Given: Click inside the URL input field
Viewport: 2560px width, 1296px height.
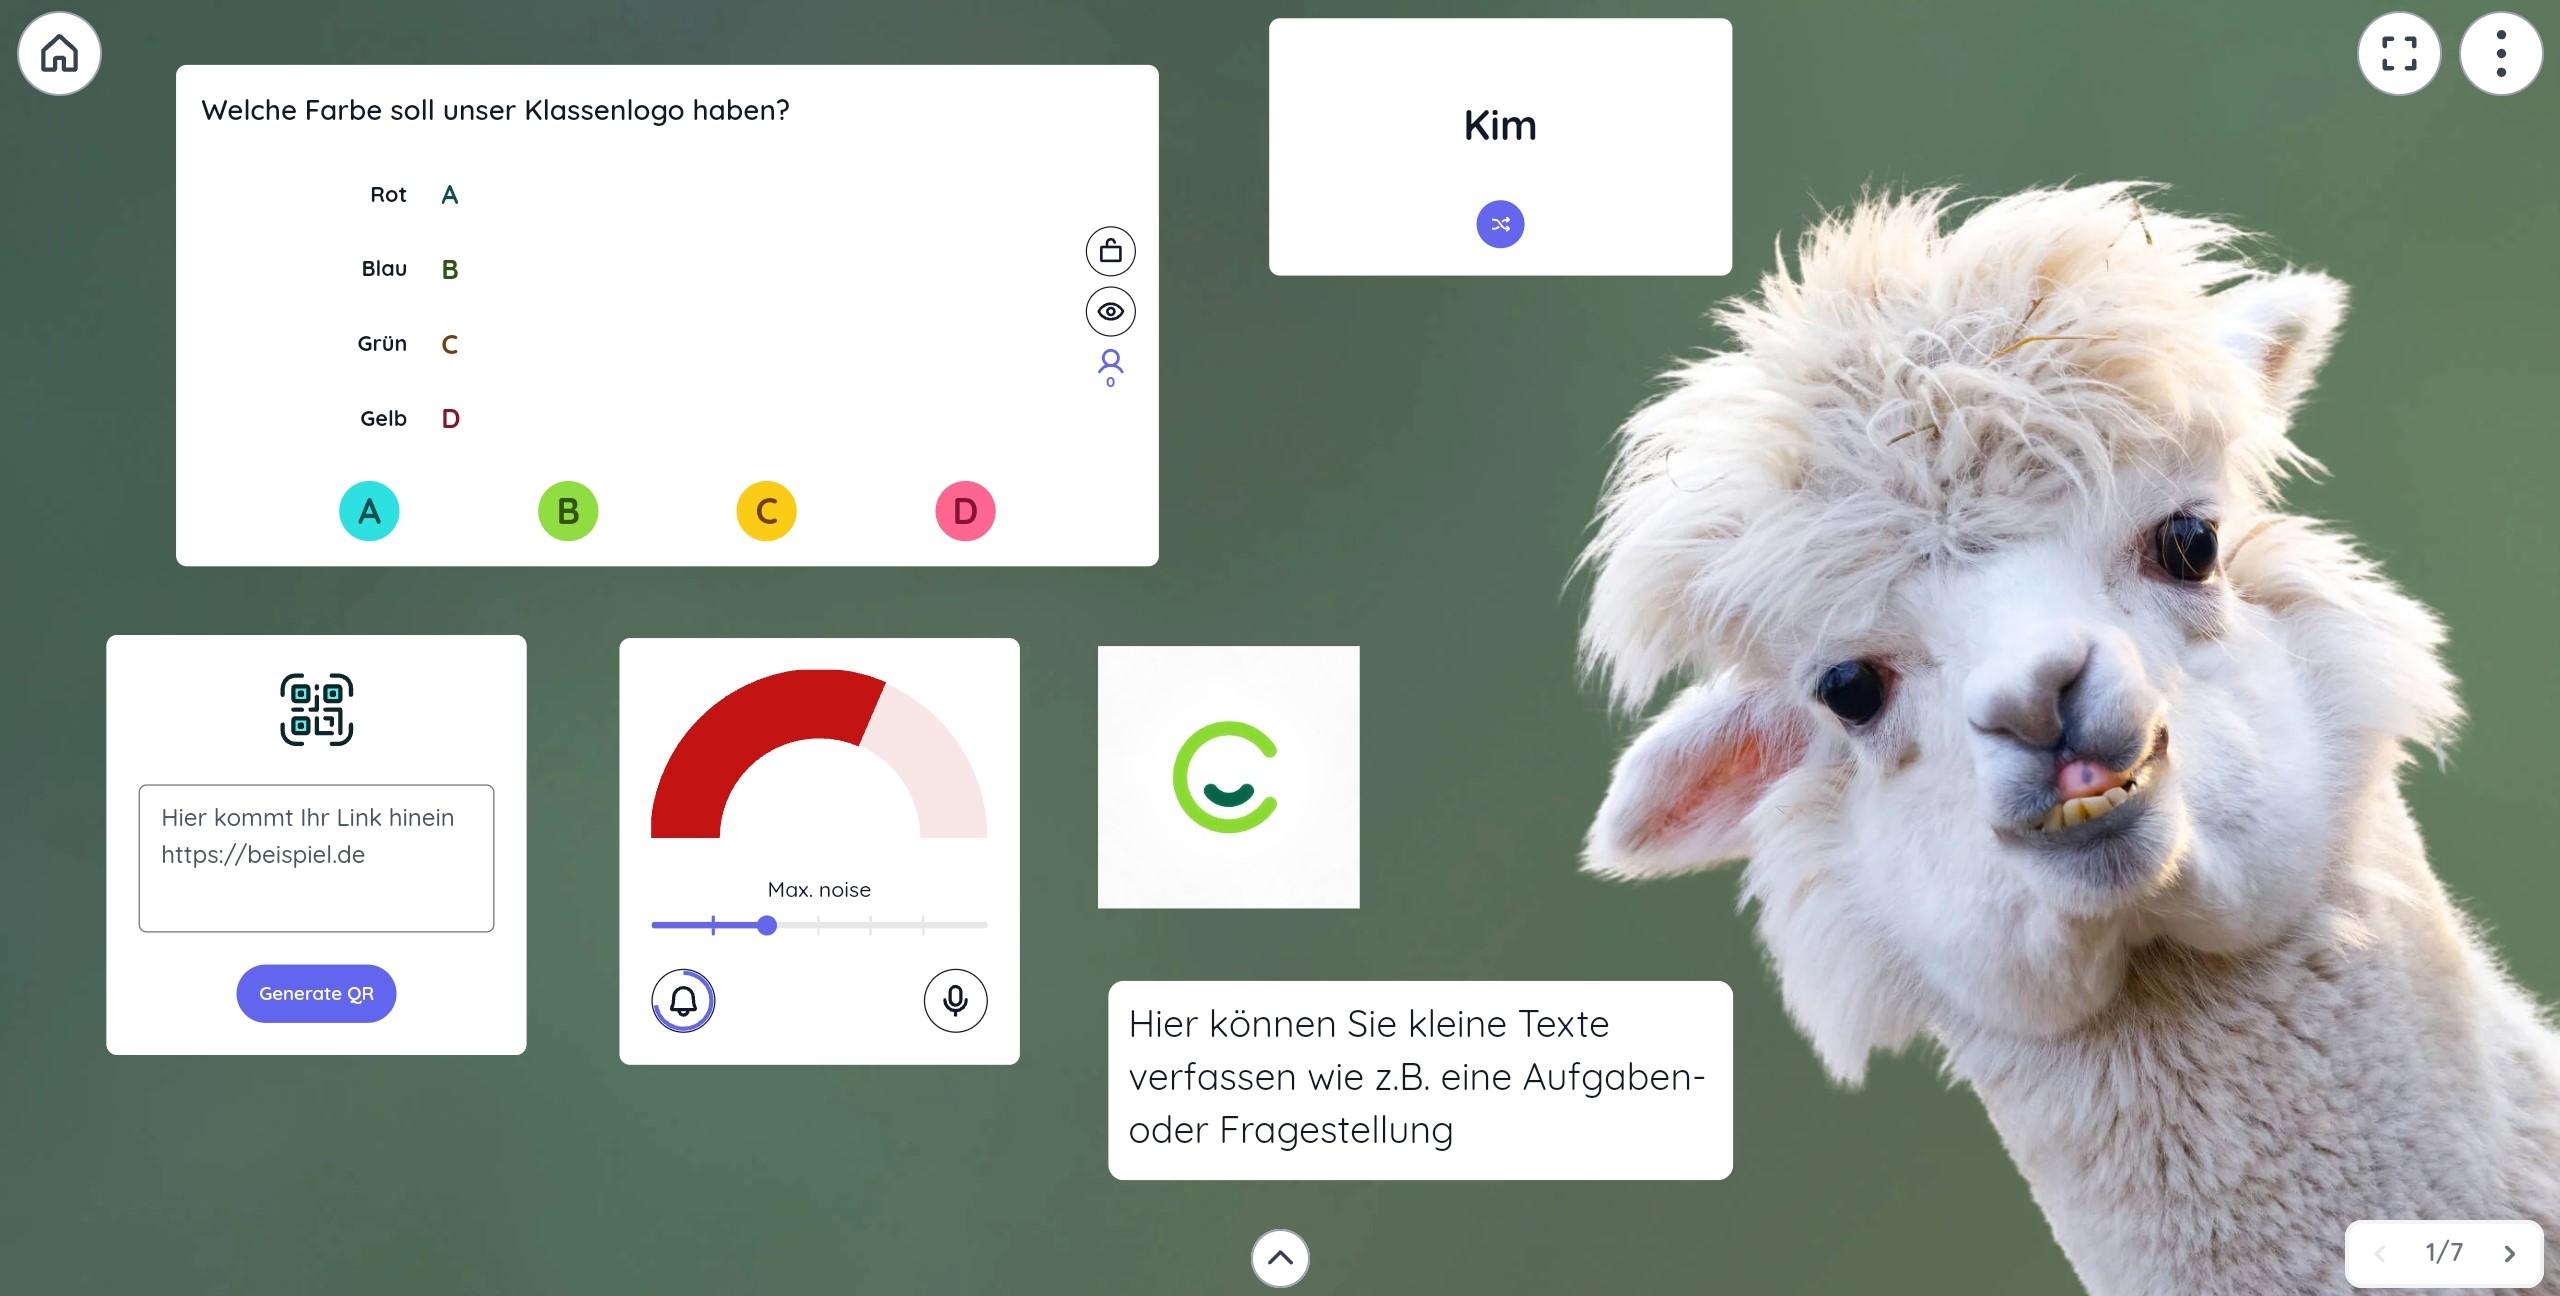Looking at the screenshot, I should [x=316, y=855].
